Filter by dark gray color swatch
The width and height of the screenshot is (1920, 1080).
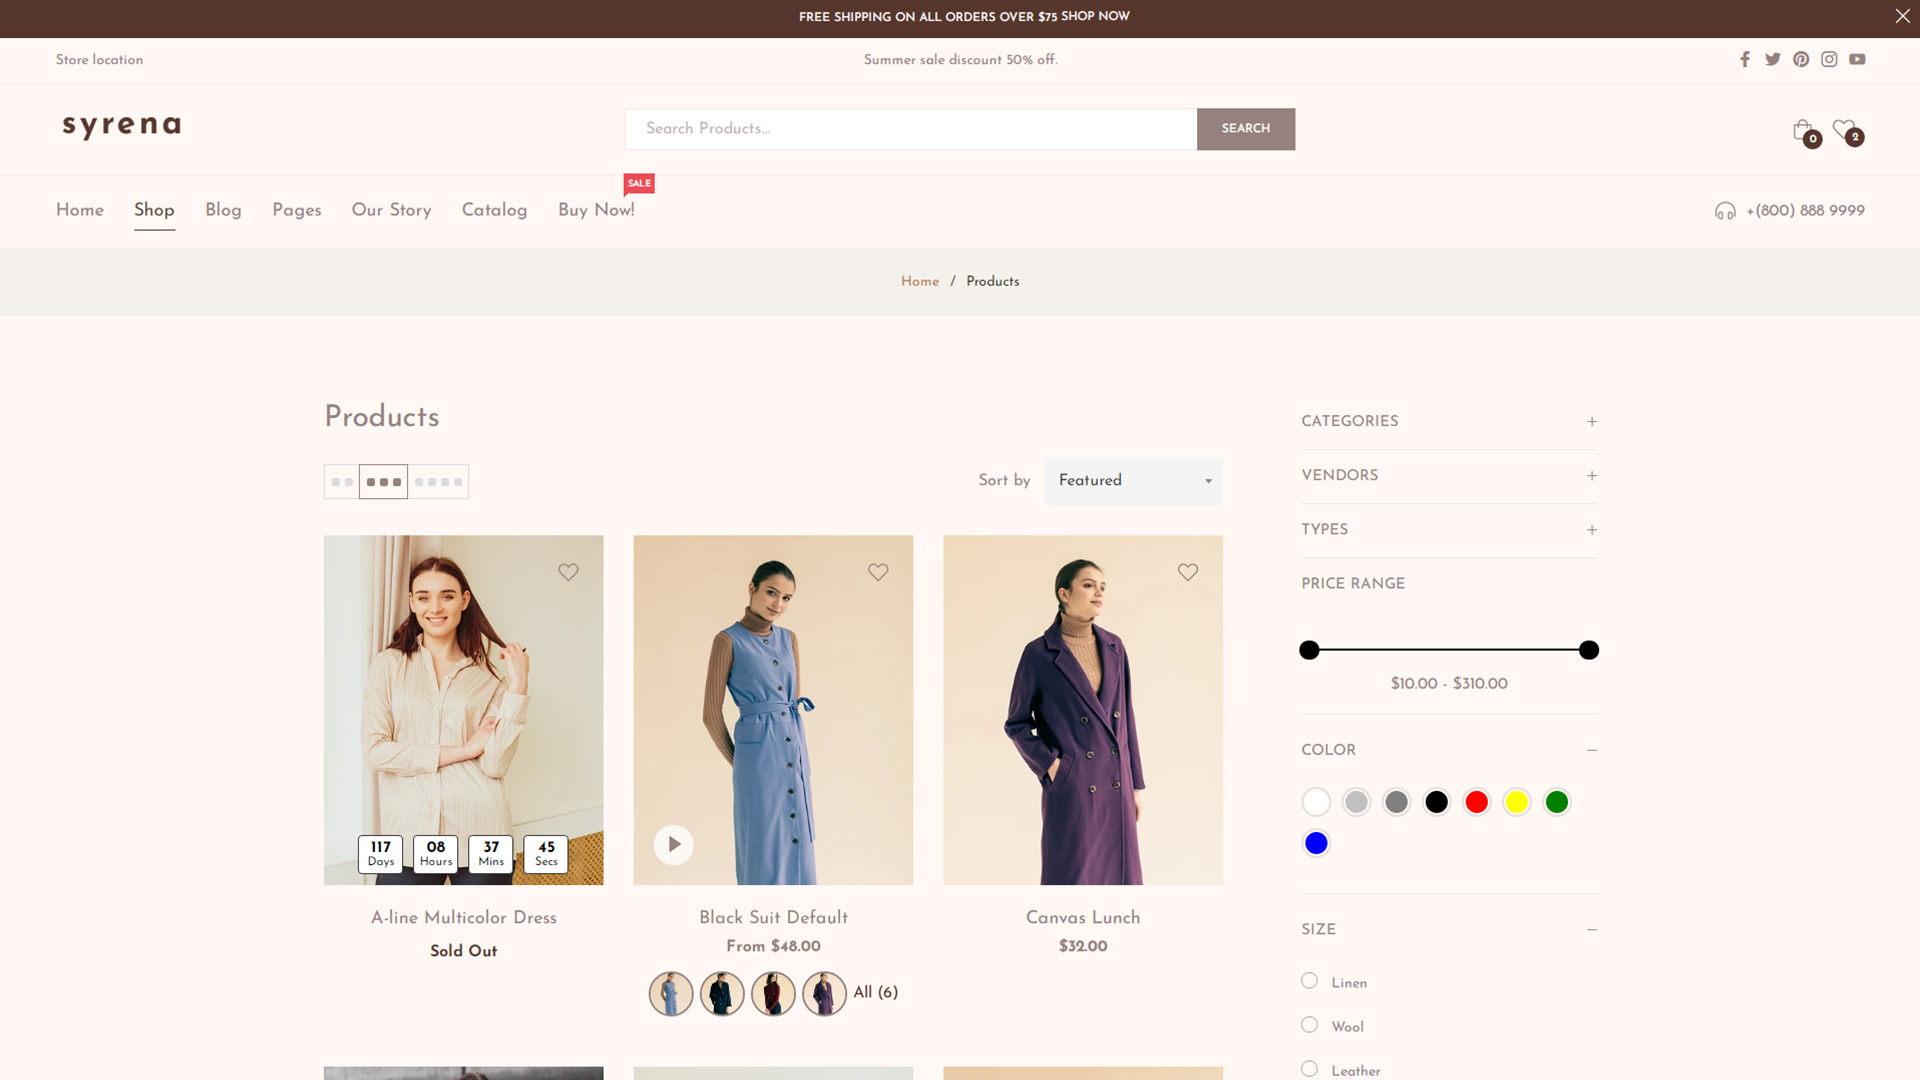point(1396,802)
